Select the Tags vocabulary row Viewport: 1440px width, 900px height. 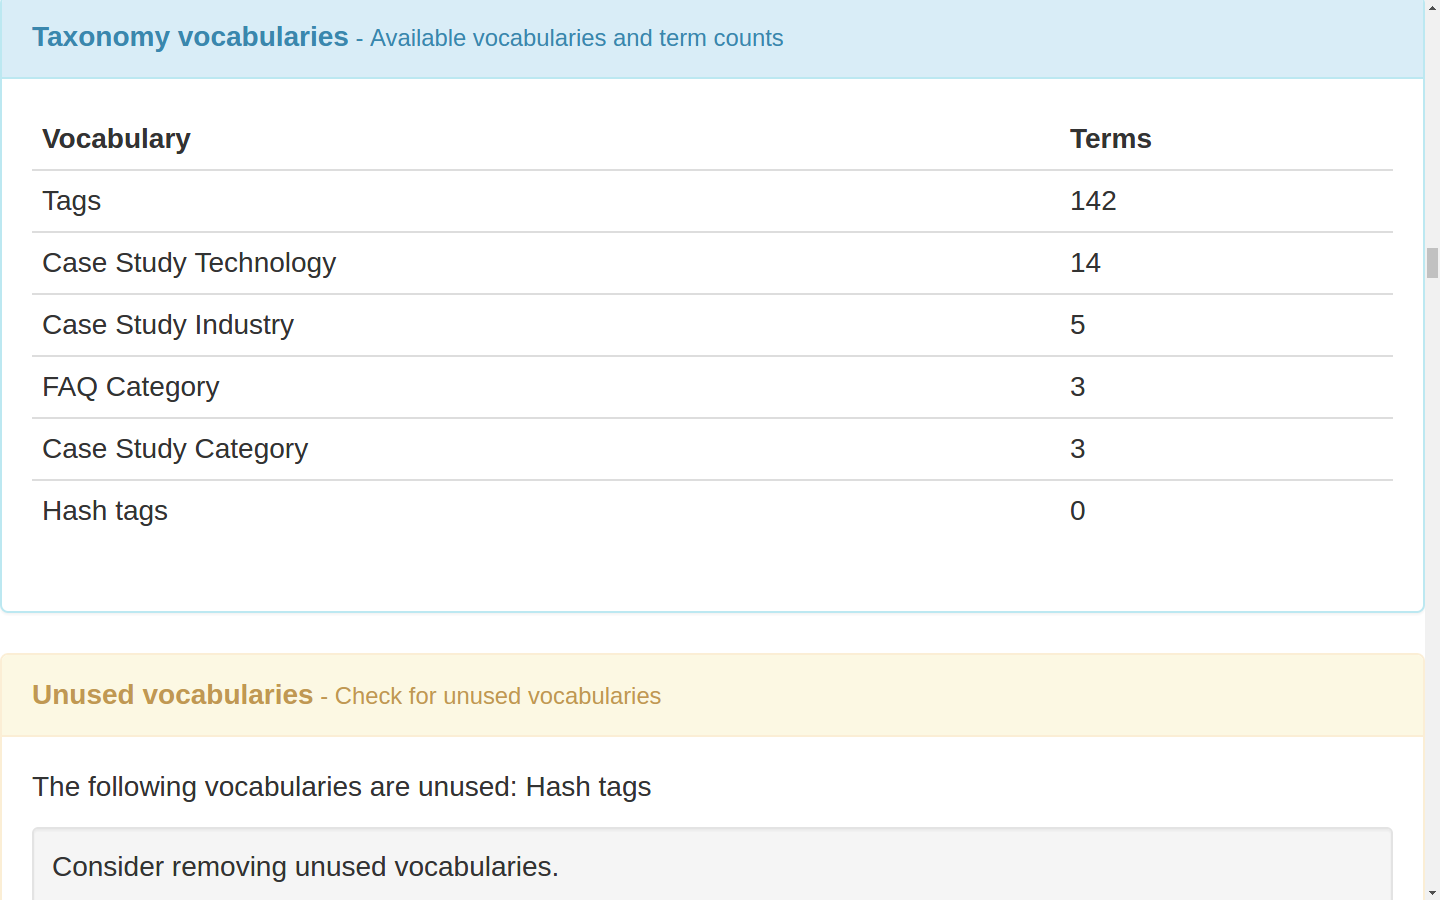712,201
